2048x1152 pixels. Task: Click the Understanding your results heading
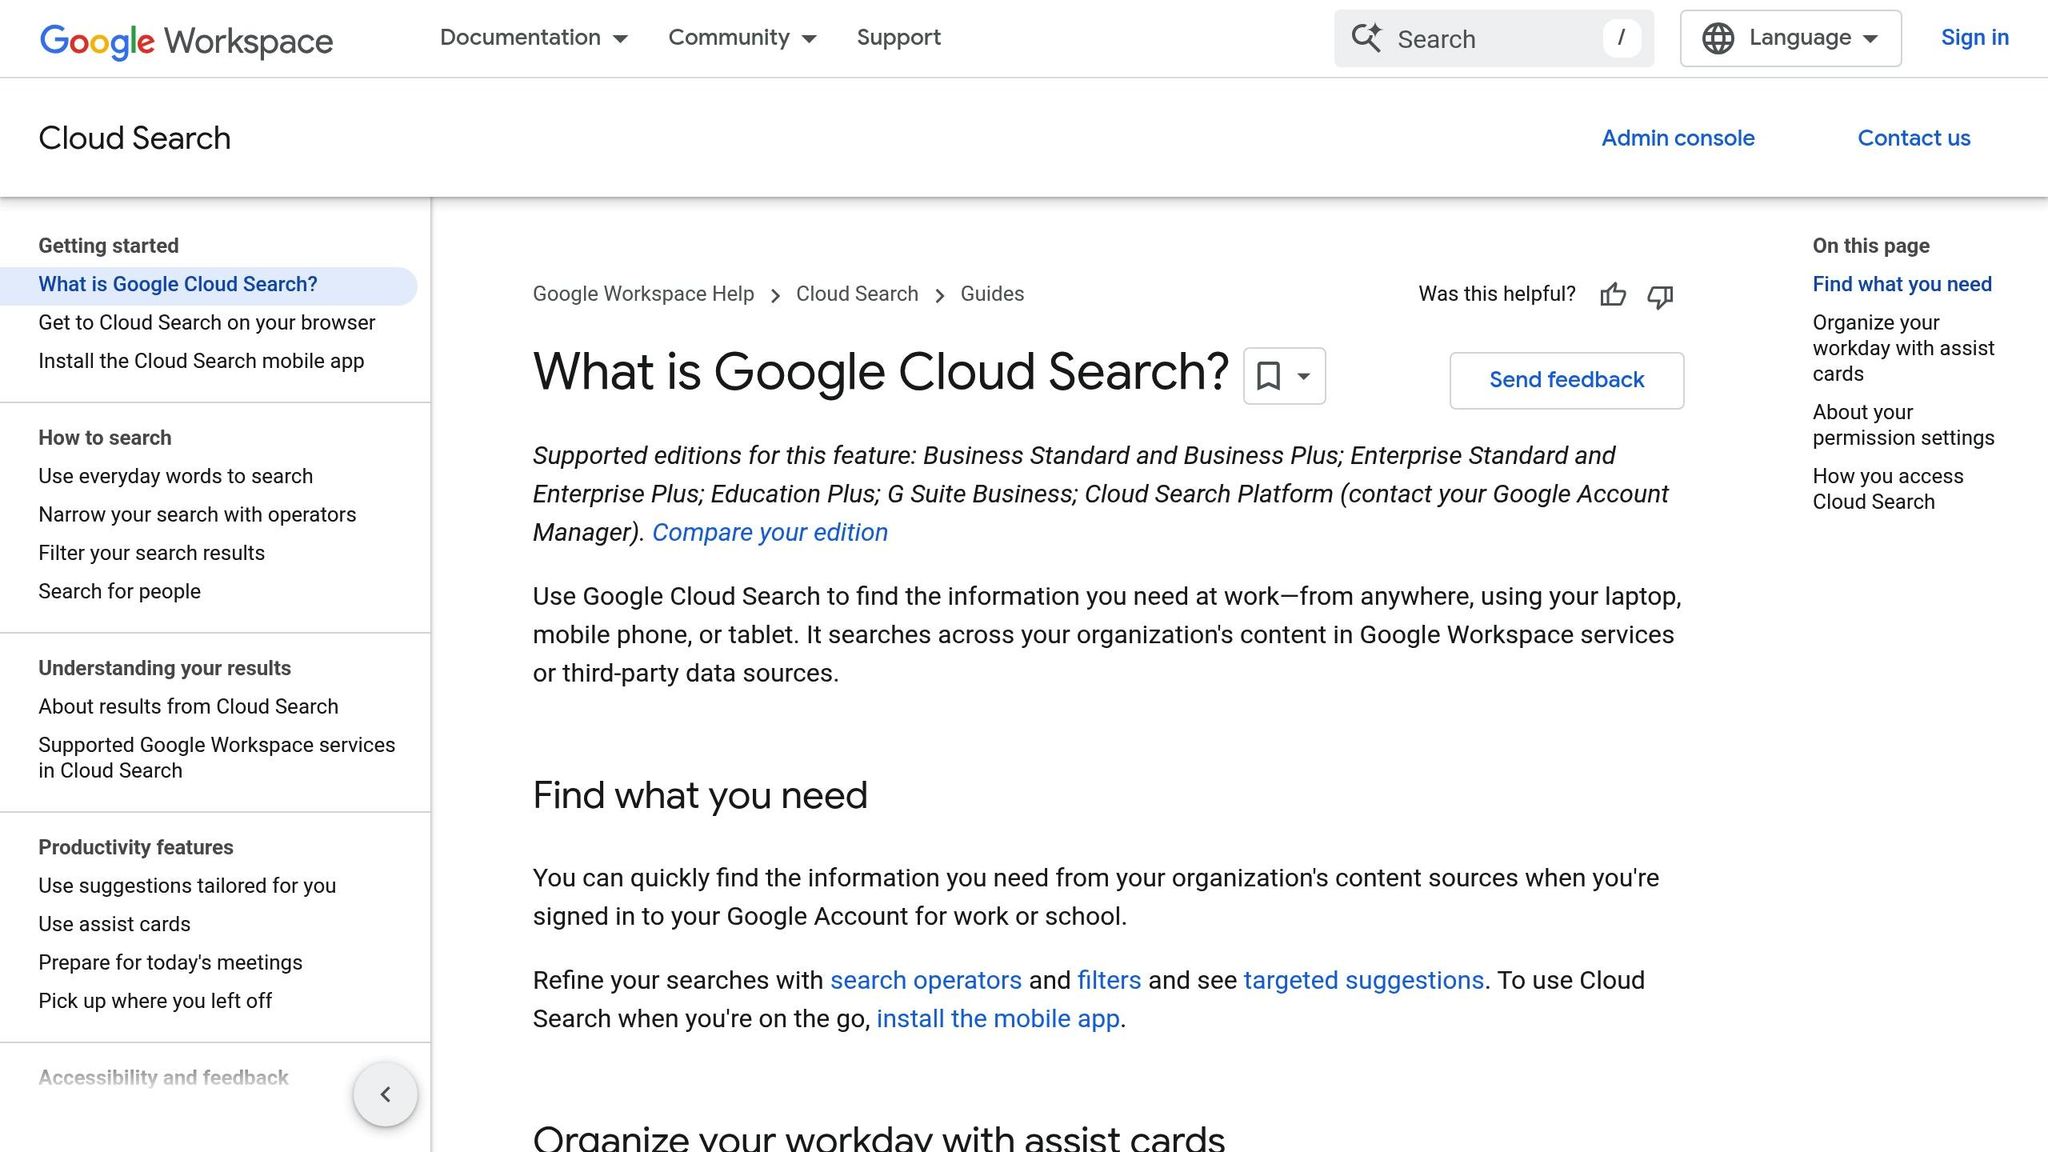point(164,668)
